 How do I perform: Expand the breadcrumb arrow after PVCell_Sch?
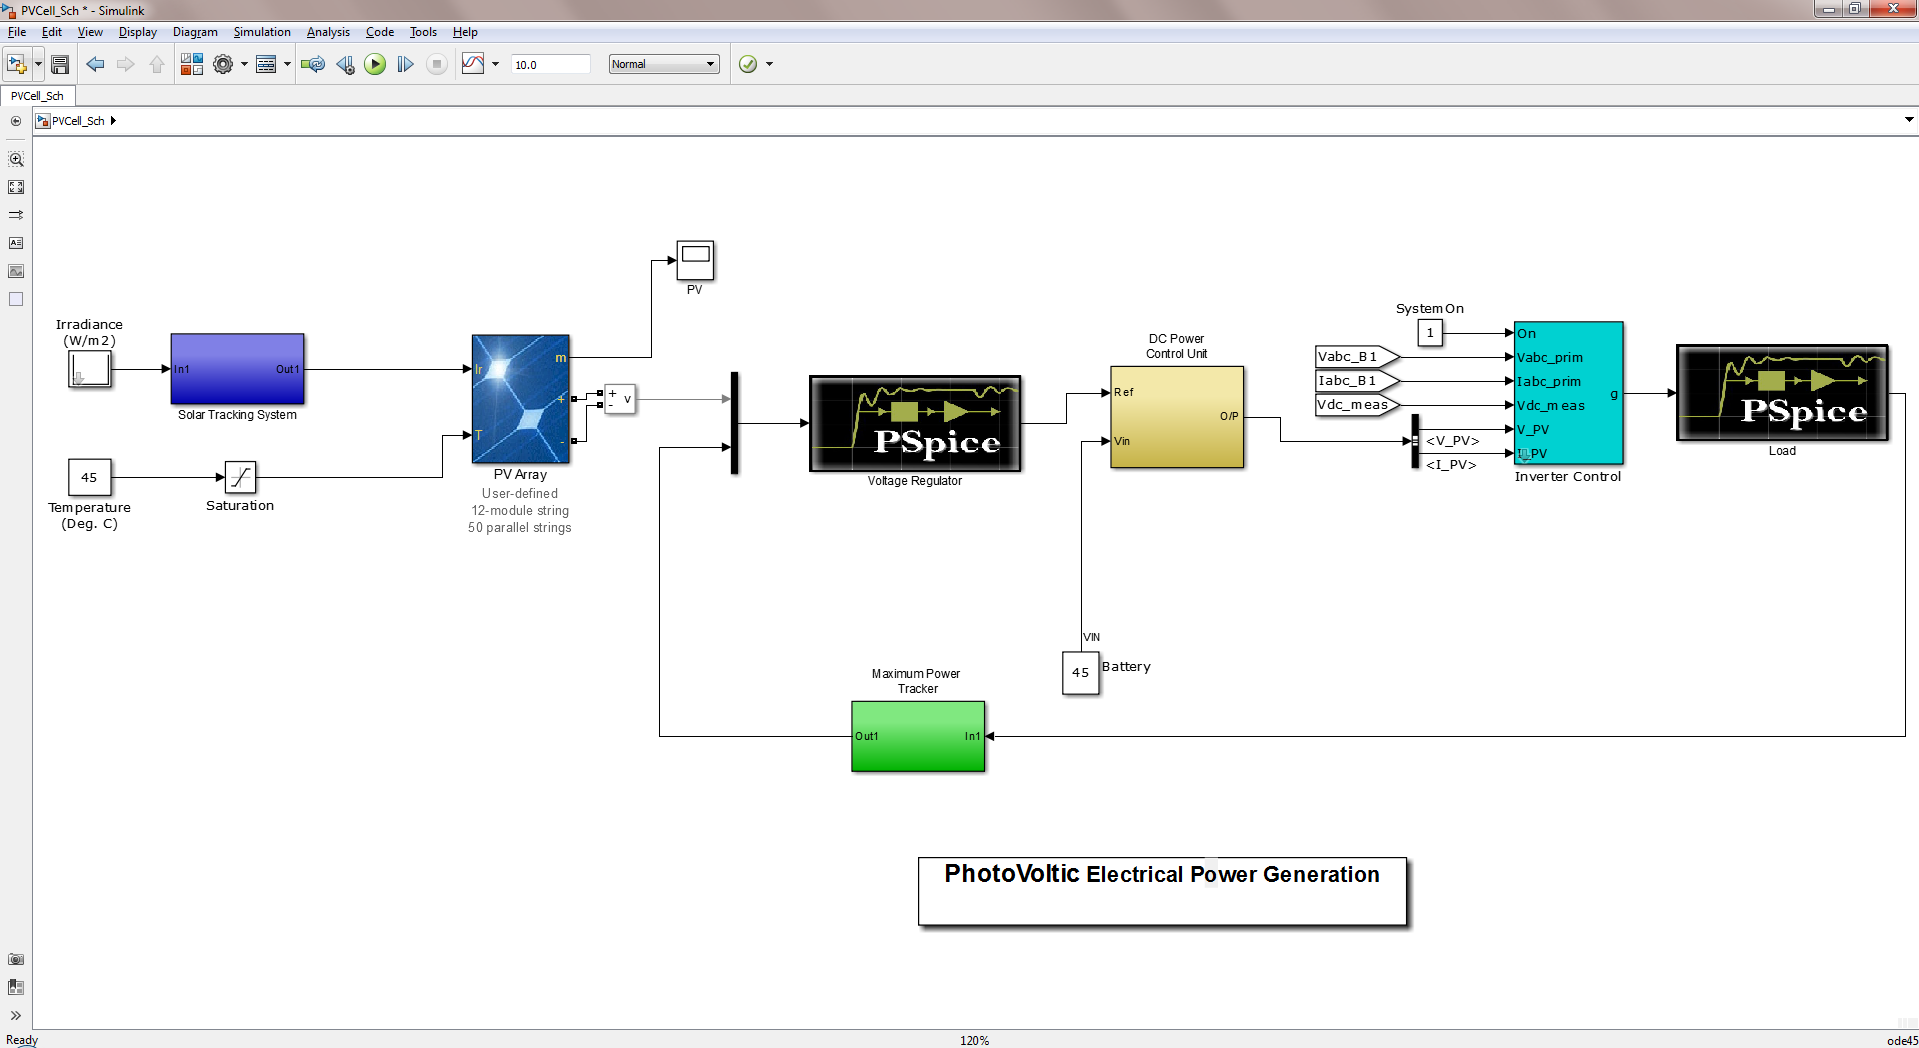coord(113,121)
